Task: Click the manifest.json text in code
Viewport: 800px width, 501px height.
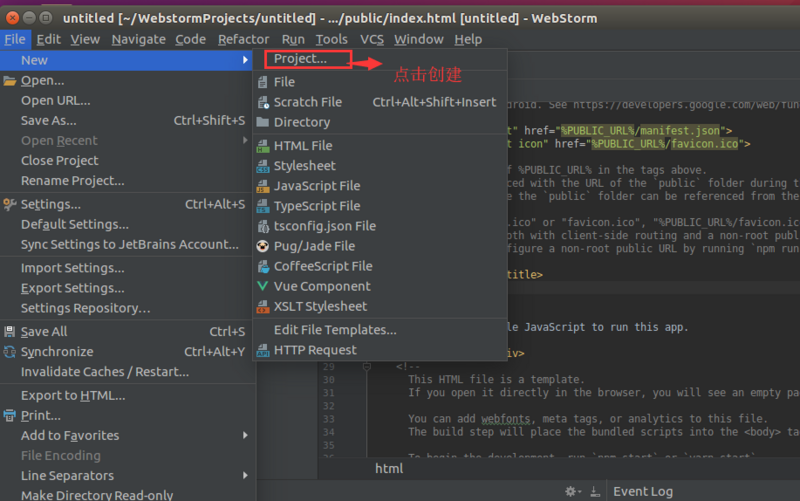Action: pyautogui.click(x=680, y=131)
